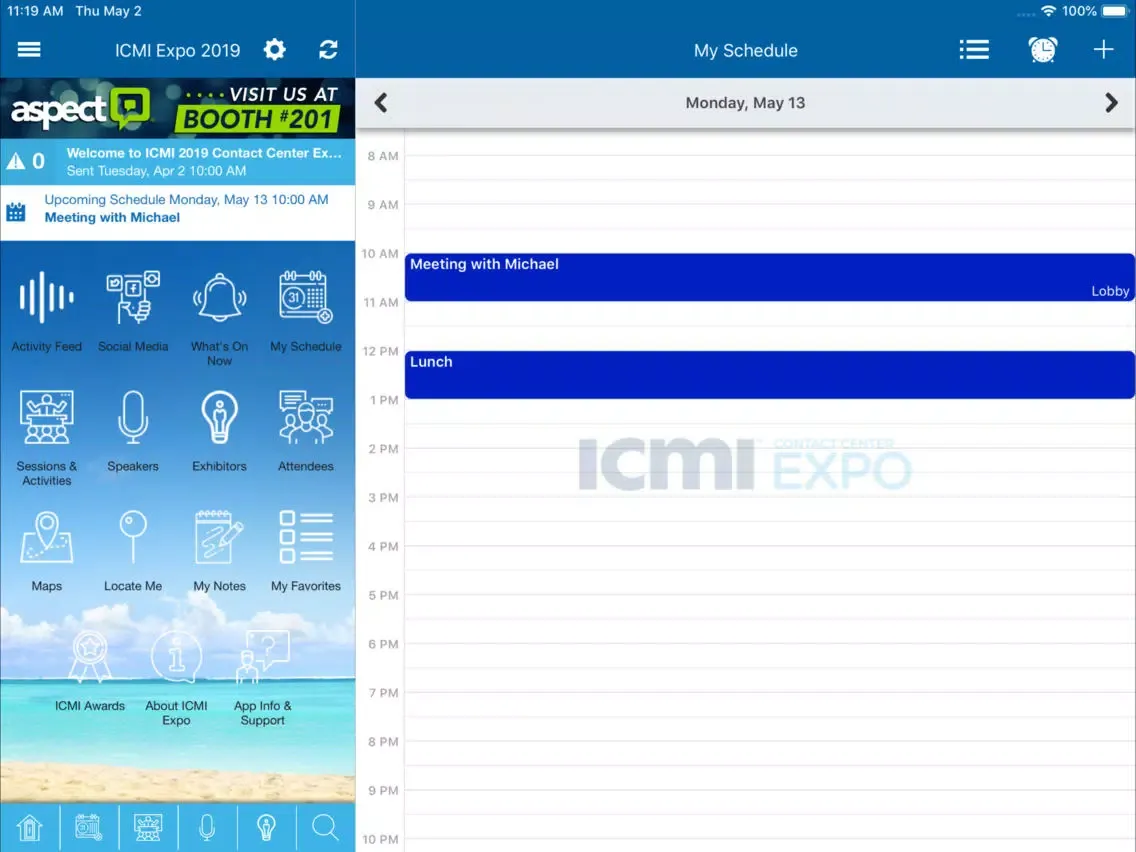Open the Welcome to ICMI 2019 alert
1136x852 pixels.
tap(178, 162)
